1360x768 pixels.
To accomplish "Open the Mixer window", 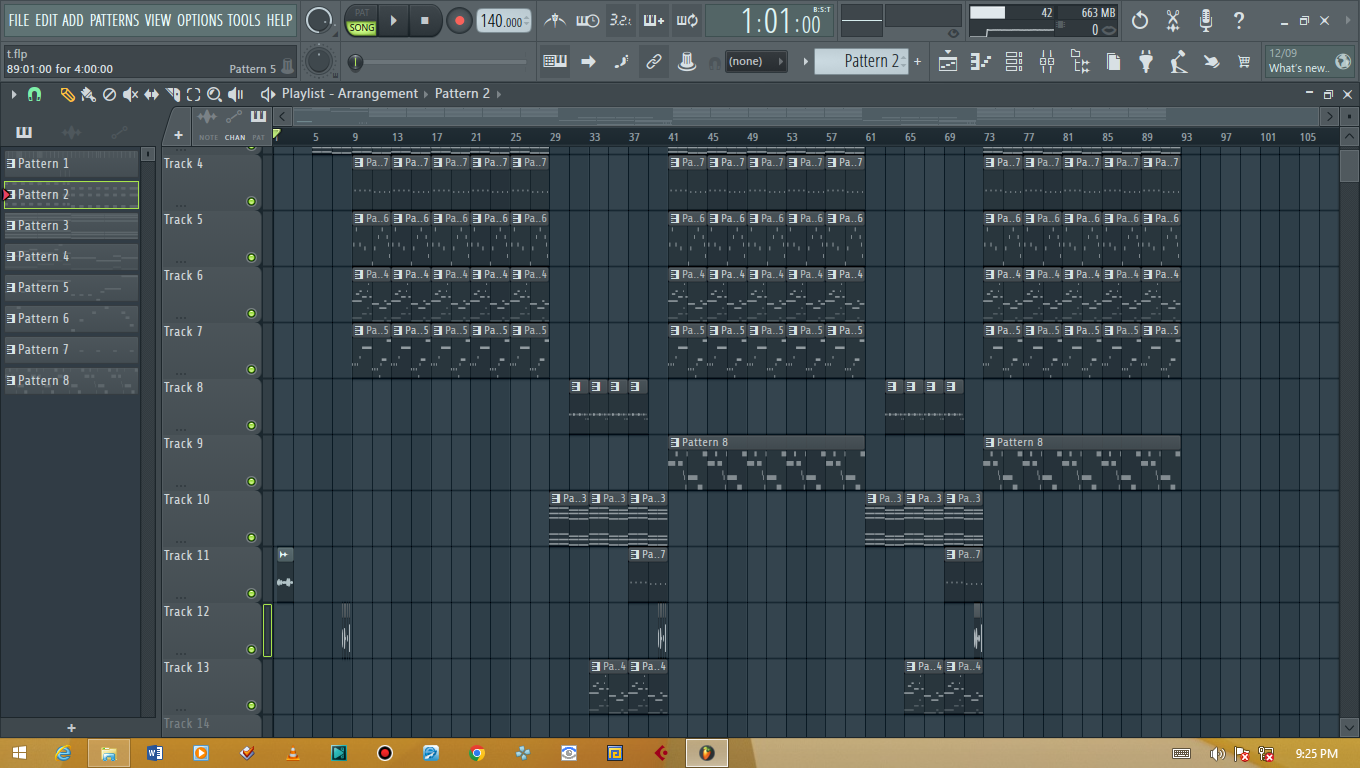I will tap(1047, 62).
